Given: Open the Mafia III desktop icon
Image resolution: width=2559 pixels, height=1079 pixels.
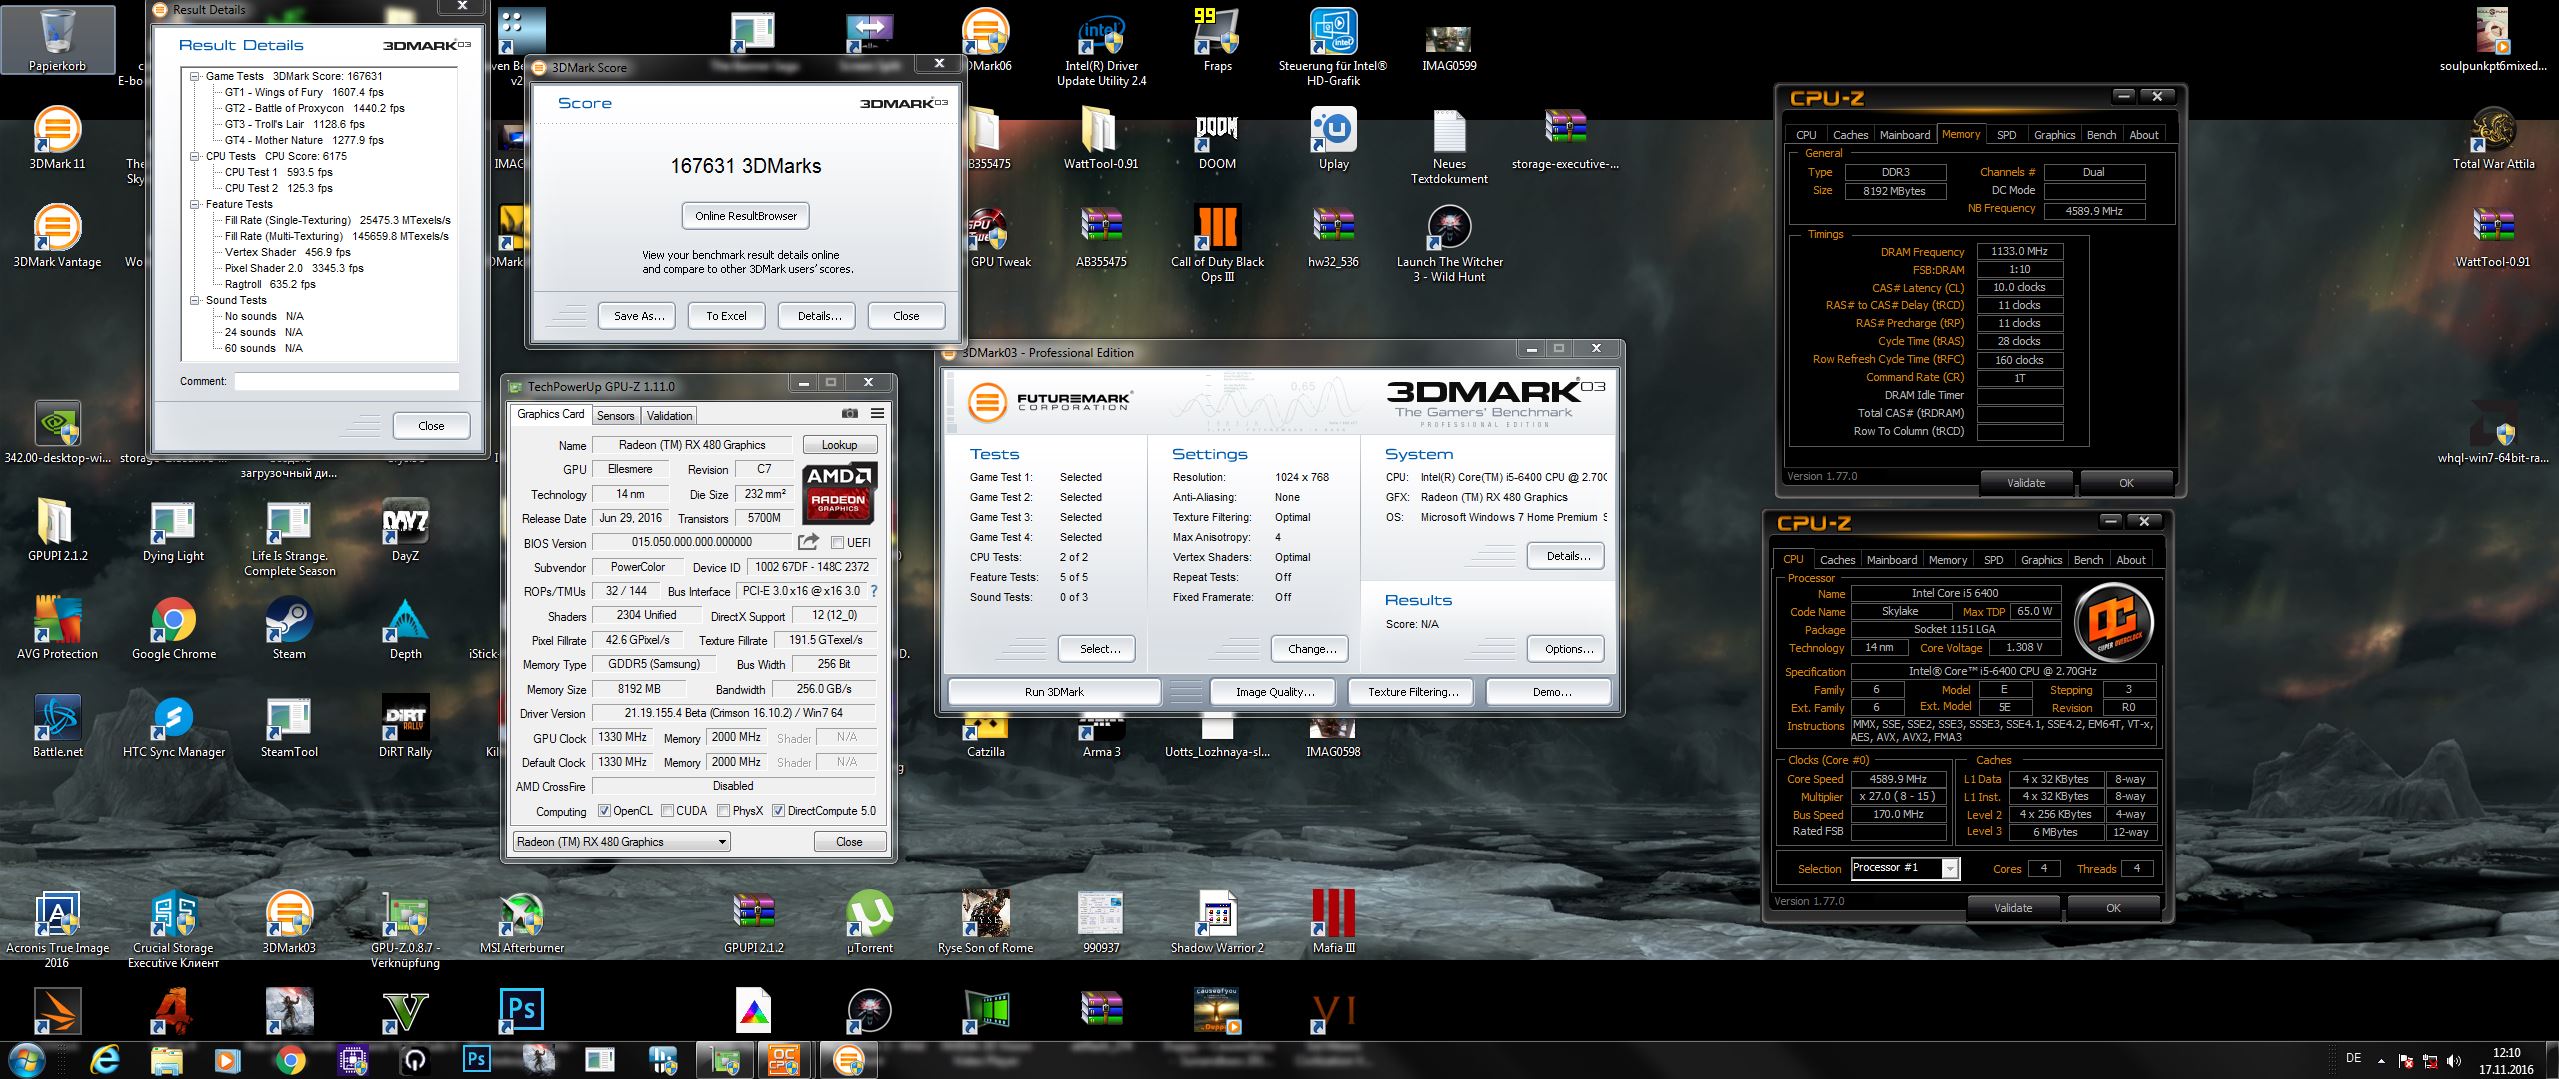Looking at the screenshot, I should [1333, 922].
